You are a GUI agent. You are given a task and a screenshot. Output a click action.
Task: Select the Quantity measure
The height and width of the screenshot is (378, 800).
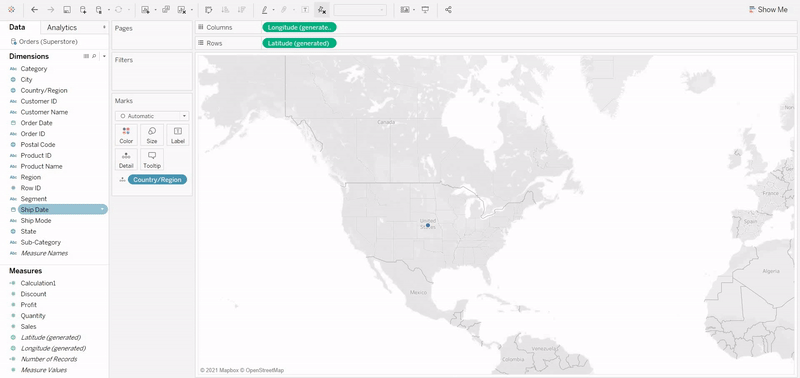(33, 316)
